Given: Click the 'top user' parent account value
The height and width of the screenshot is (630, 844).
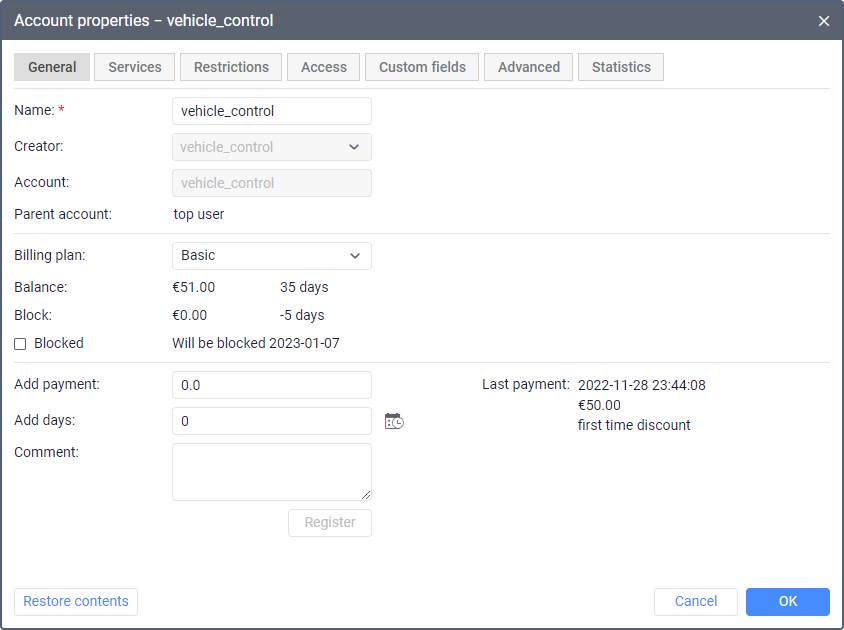Looking at the screenshot, I should pyautogui.click(x=199, y=214).
